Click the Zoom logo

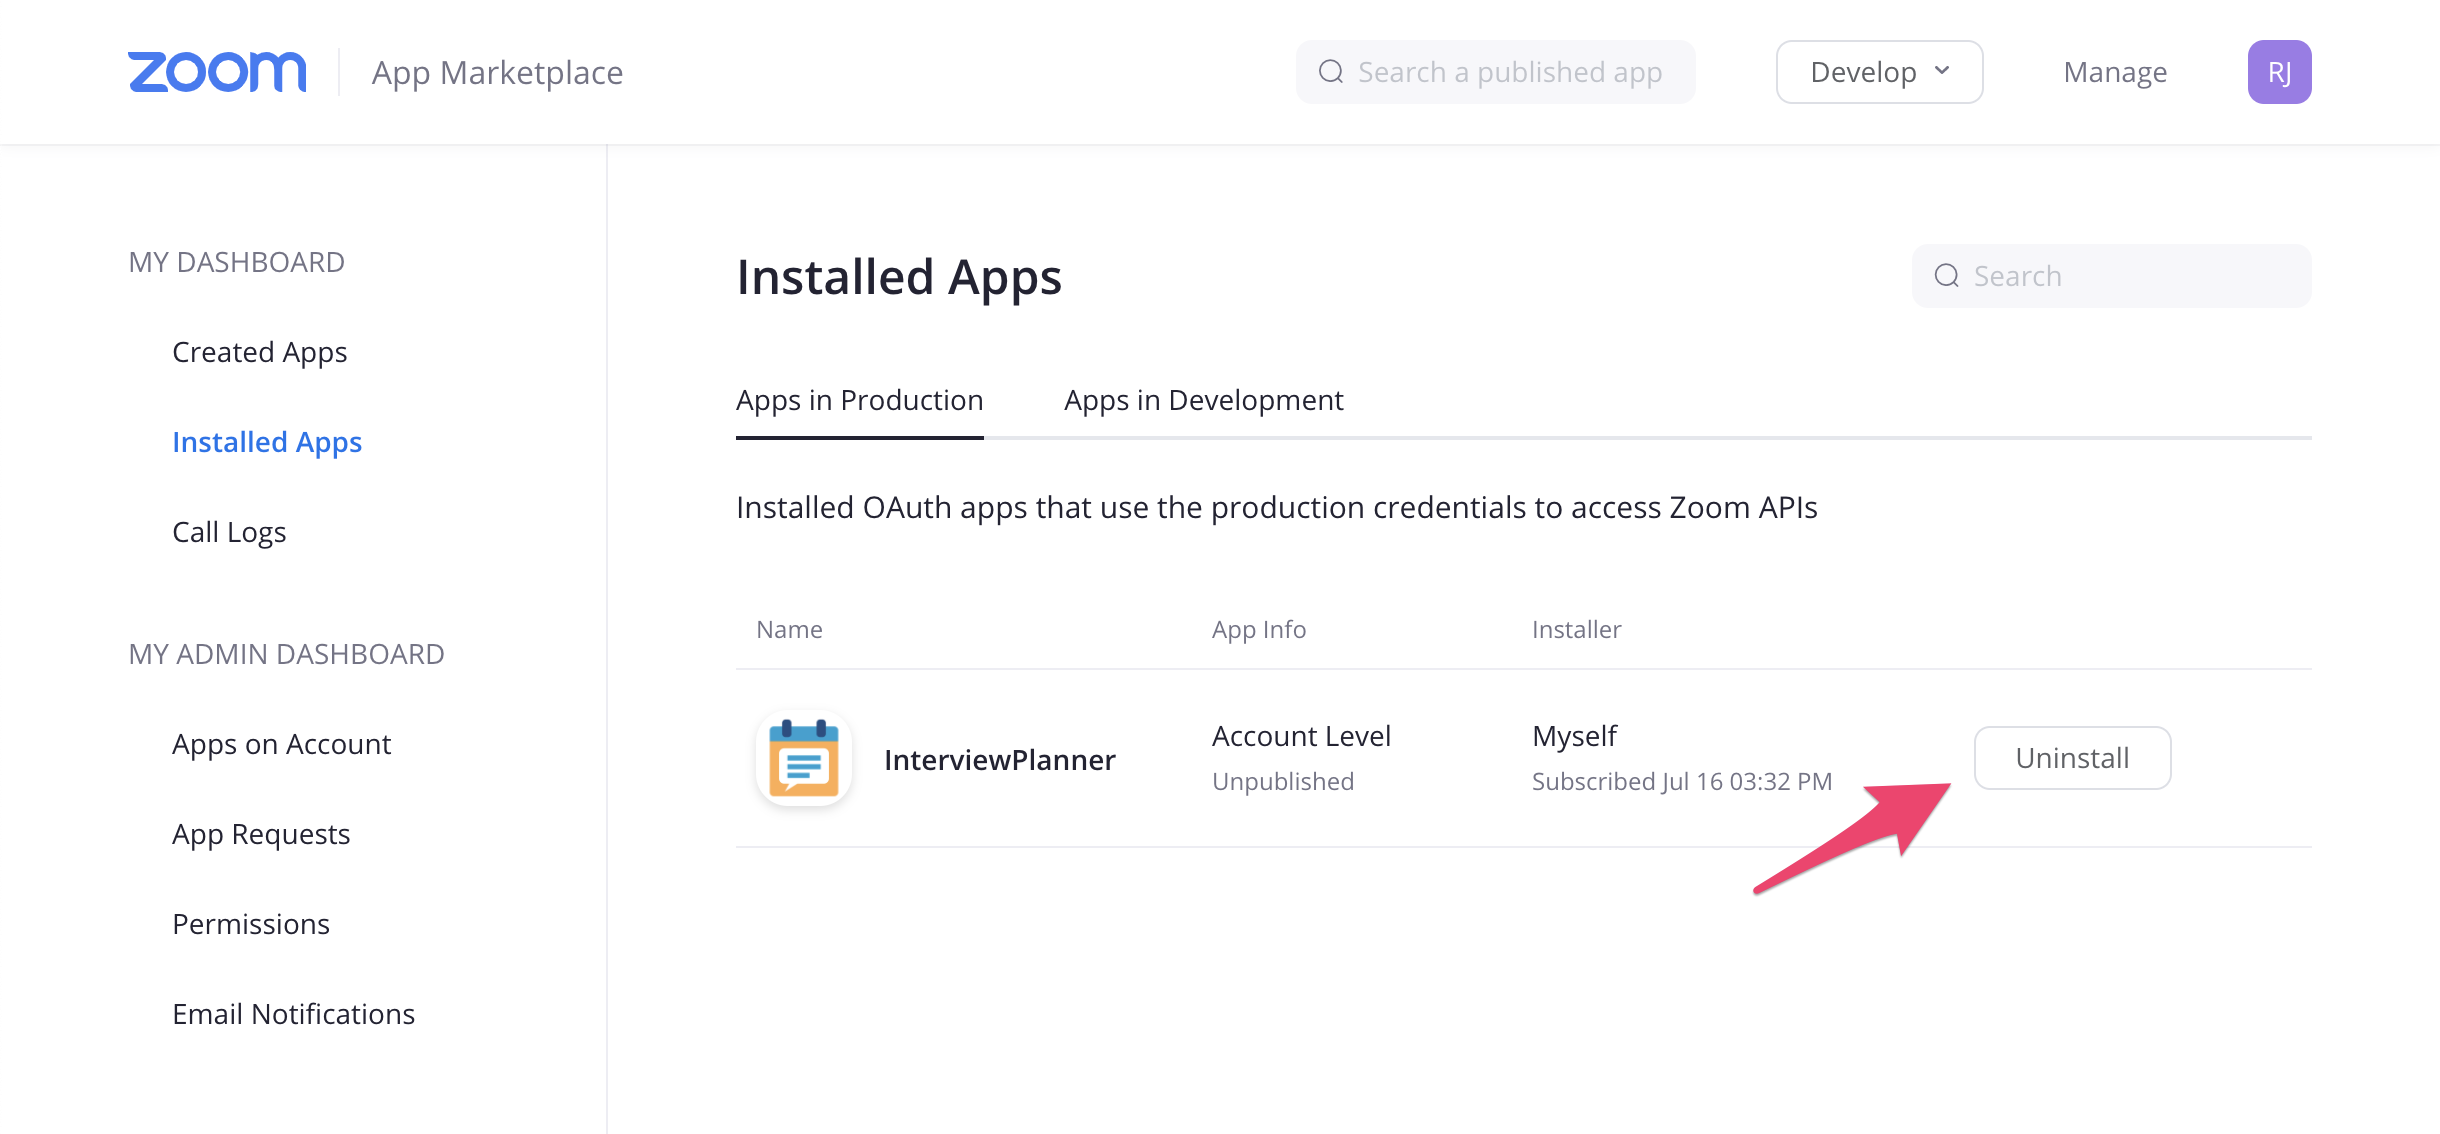(217, 72)
